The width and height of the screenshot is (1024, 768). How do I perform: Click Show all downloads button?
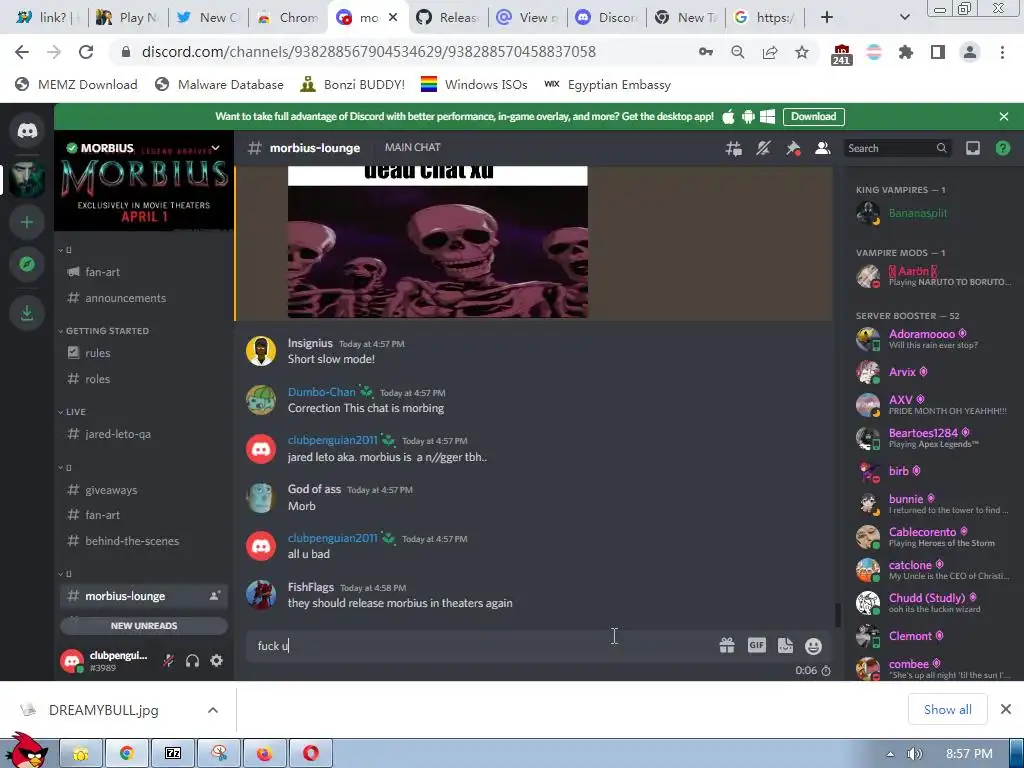click(947, 709)
